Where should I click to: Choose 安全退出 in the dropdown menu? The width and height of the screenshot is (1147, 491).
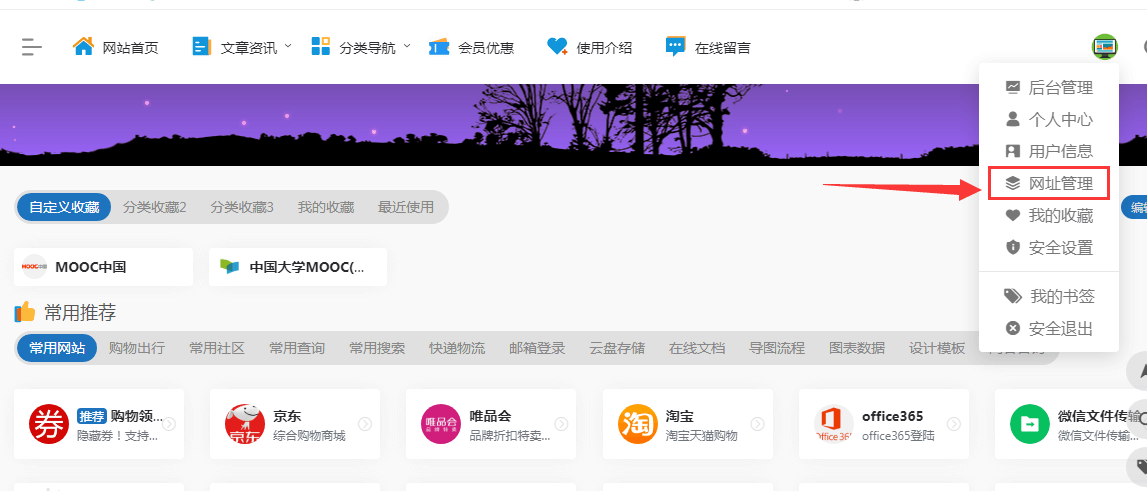click(x=1060, y=328)
